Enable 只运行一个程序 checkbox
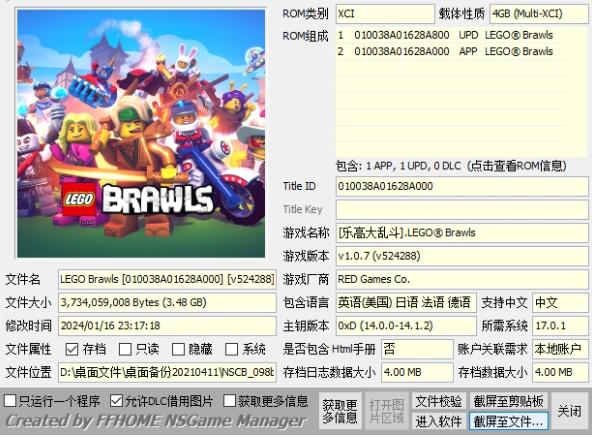Screen dimensions: 592x438 click(10, 401)
